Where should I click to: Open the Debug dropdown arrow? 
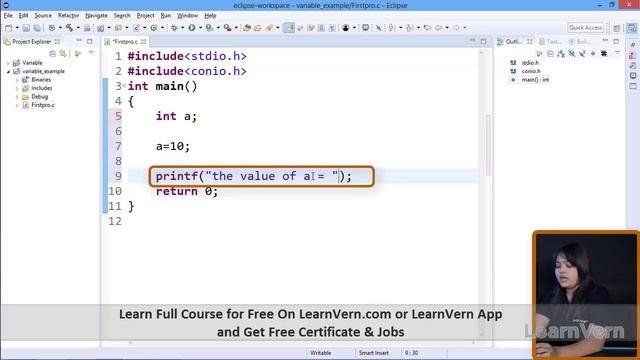182,28
